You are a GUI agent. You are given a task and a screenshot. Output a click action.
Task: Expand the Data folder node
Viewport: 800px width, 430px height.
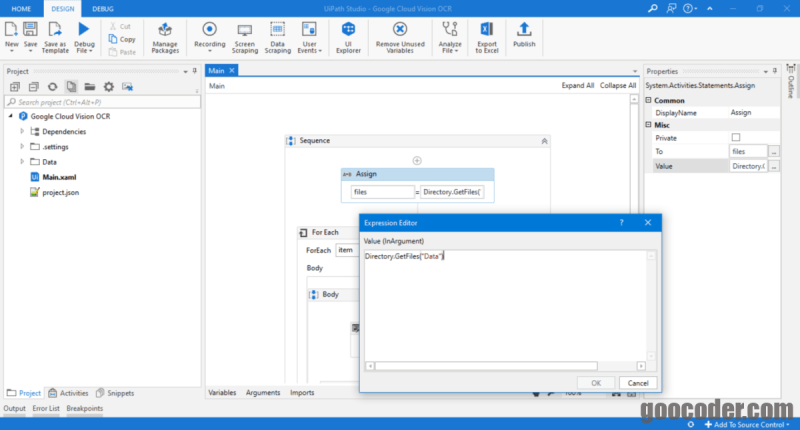click(22, 162)
